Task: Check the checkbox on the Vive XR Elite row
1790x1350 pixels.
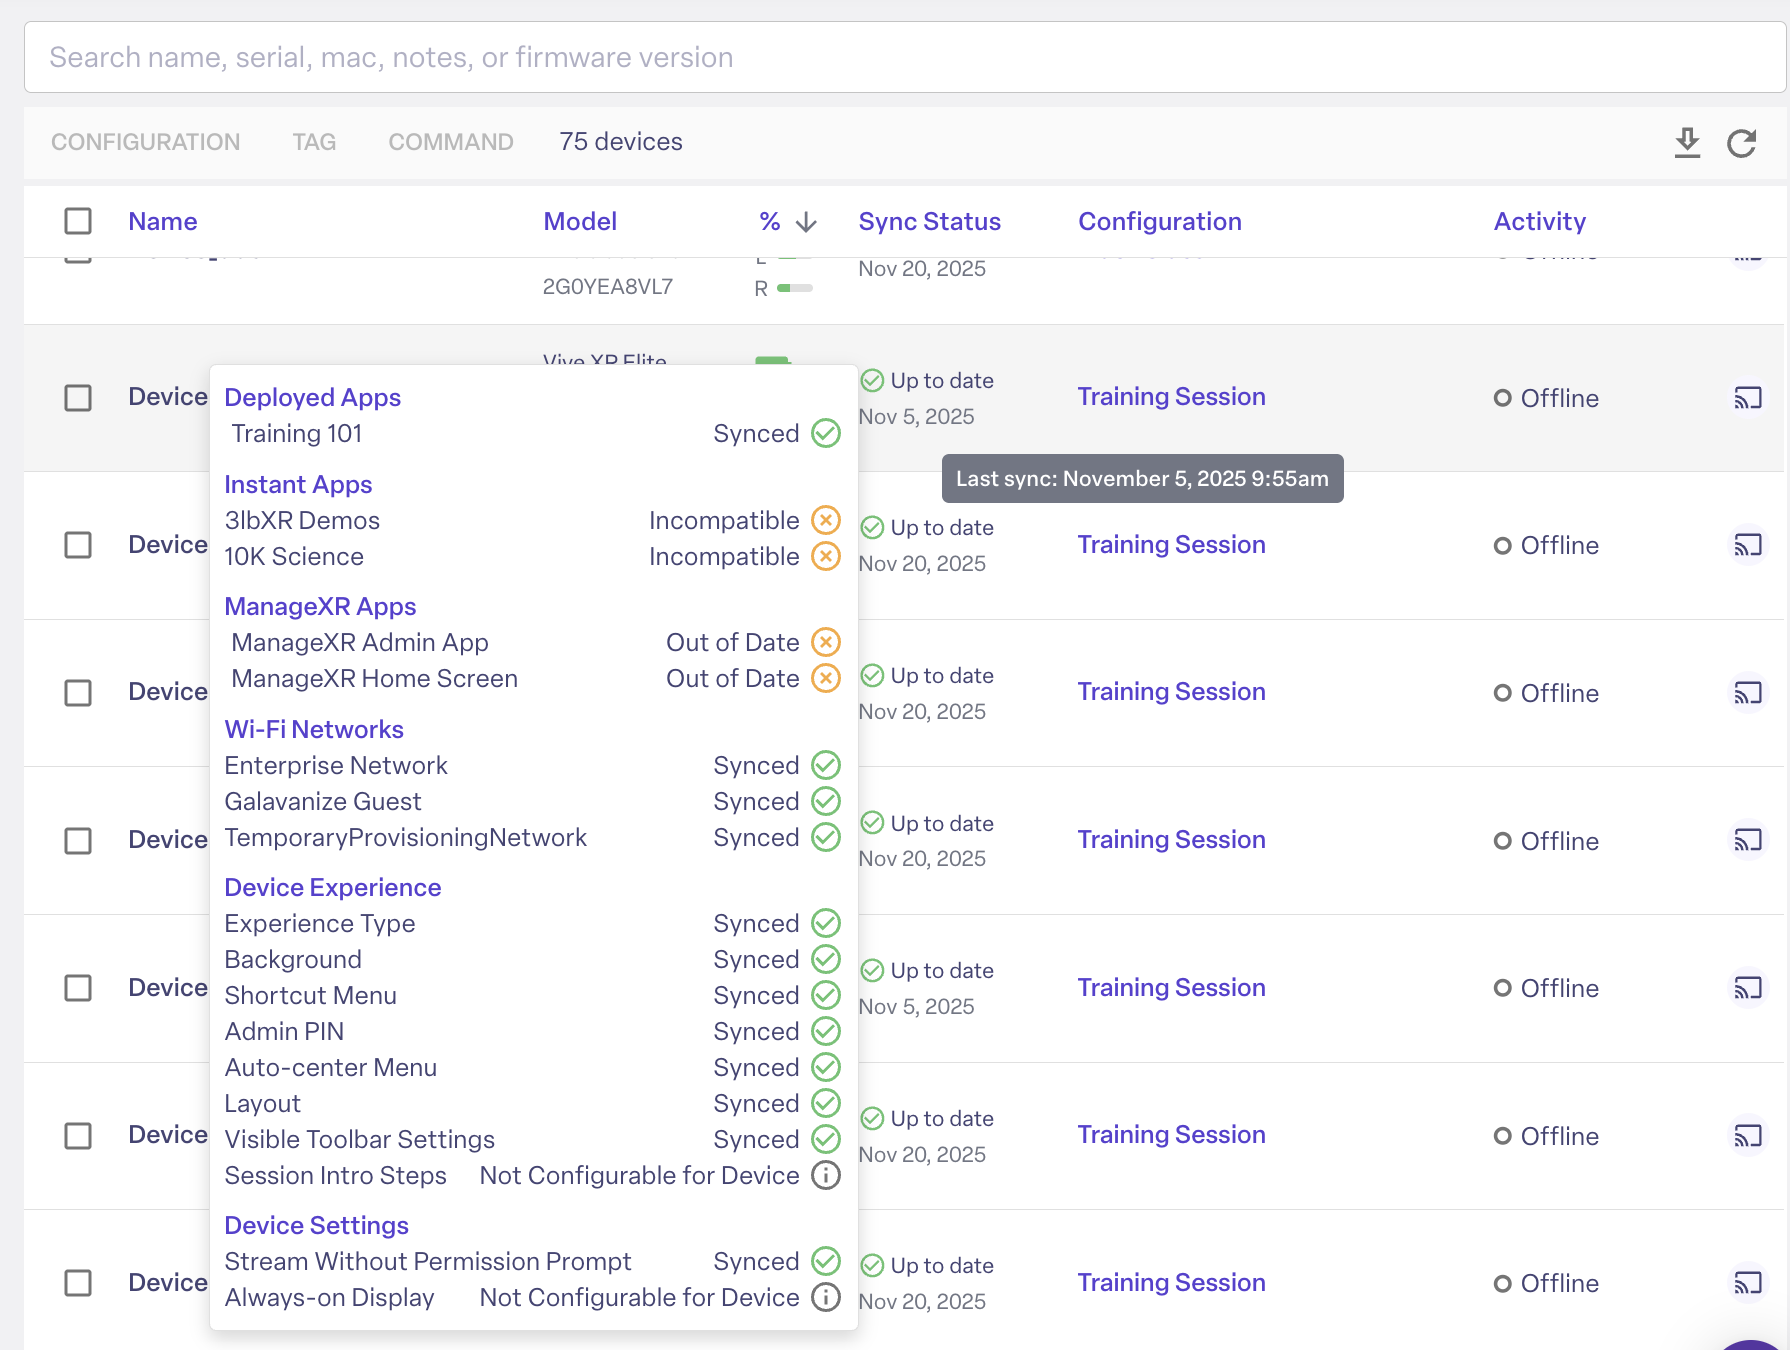Action: coord(78,397)
